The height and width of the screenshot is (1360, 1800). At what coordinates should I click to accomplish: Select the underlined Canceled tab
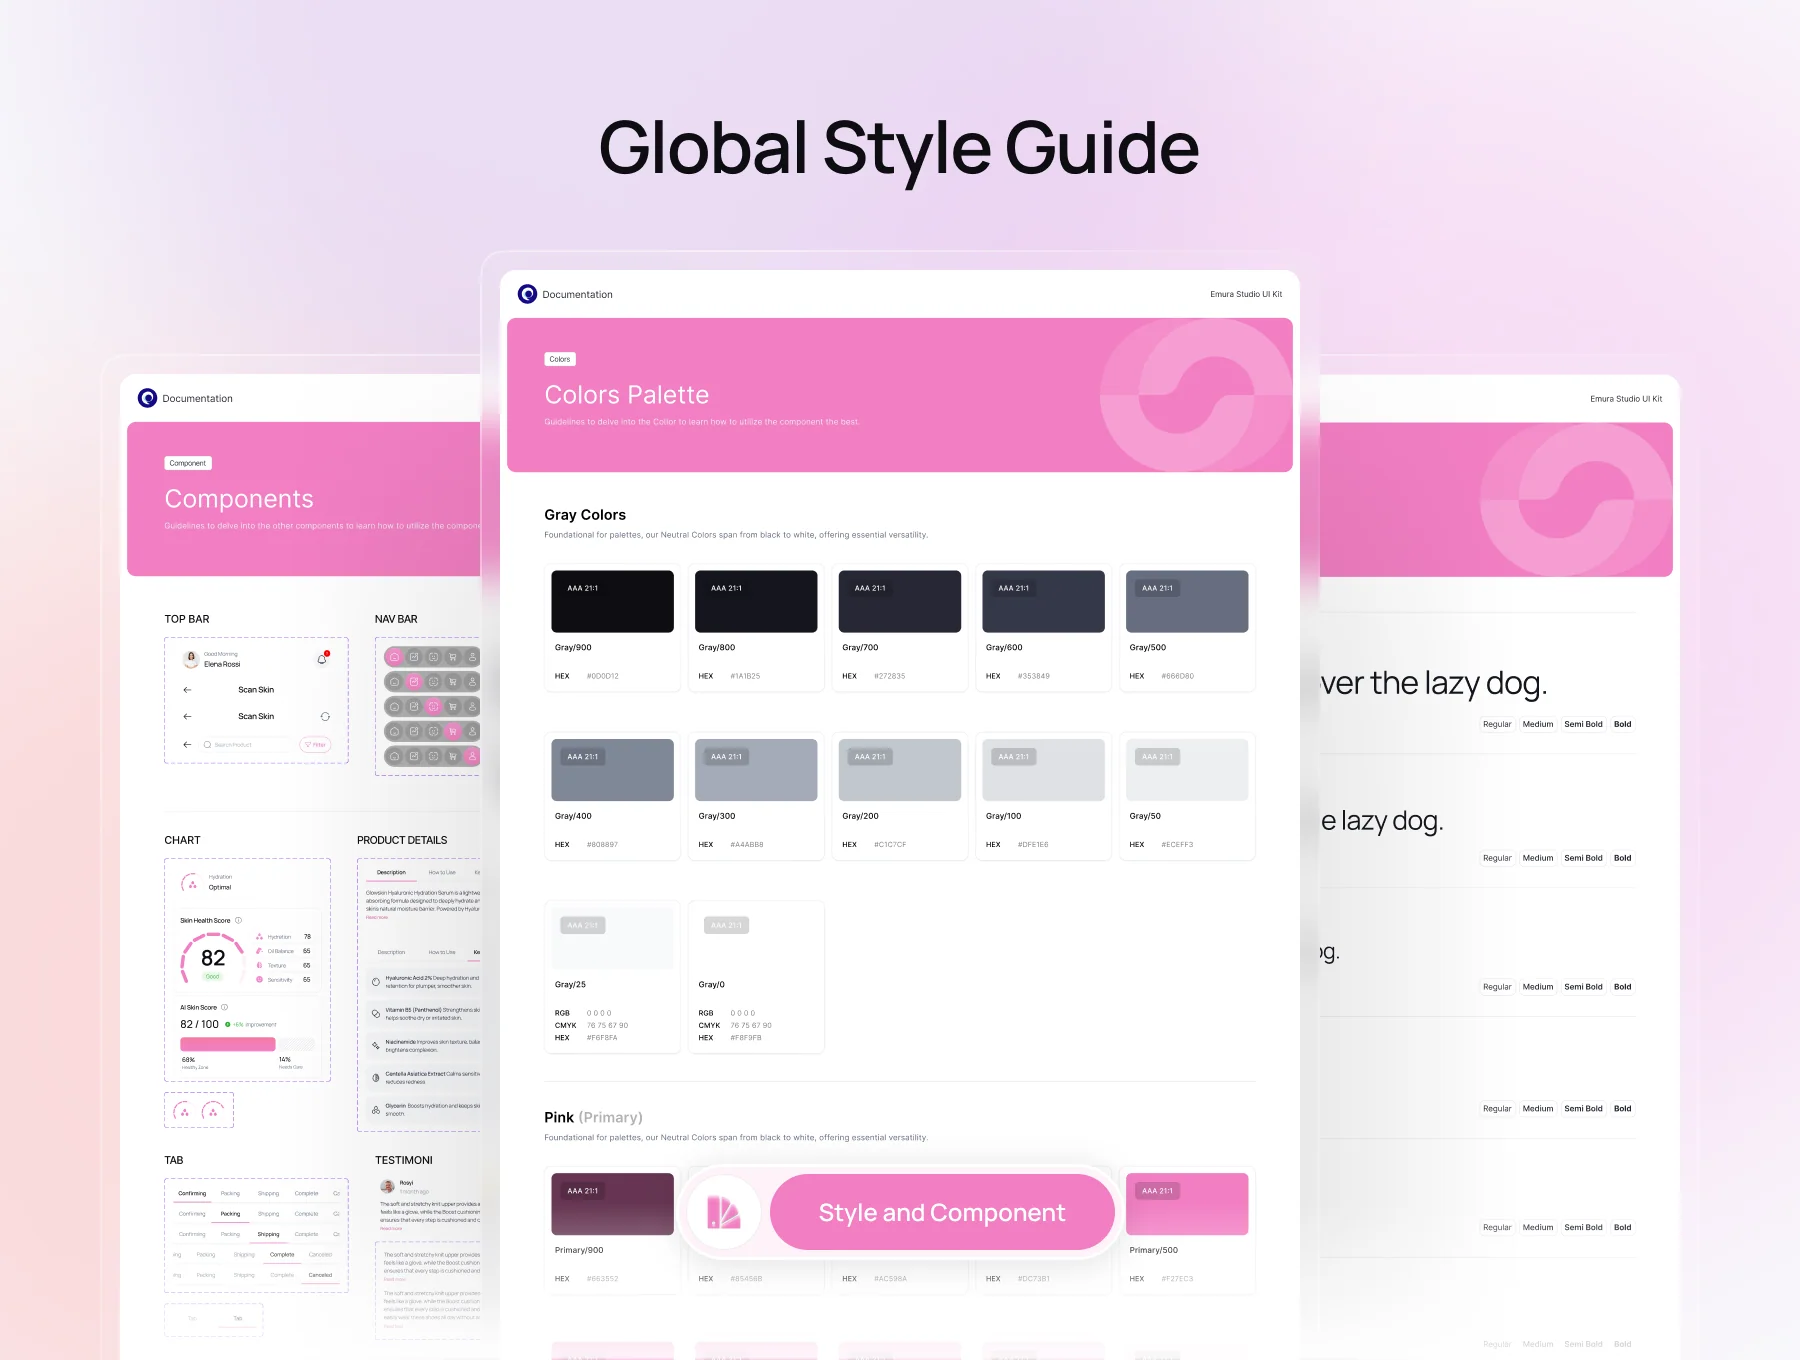pos(320,1276)
